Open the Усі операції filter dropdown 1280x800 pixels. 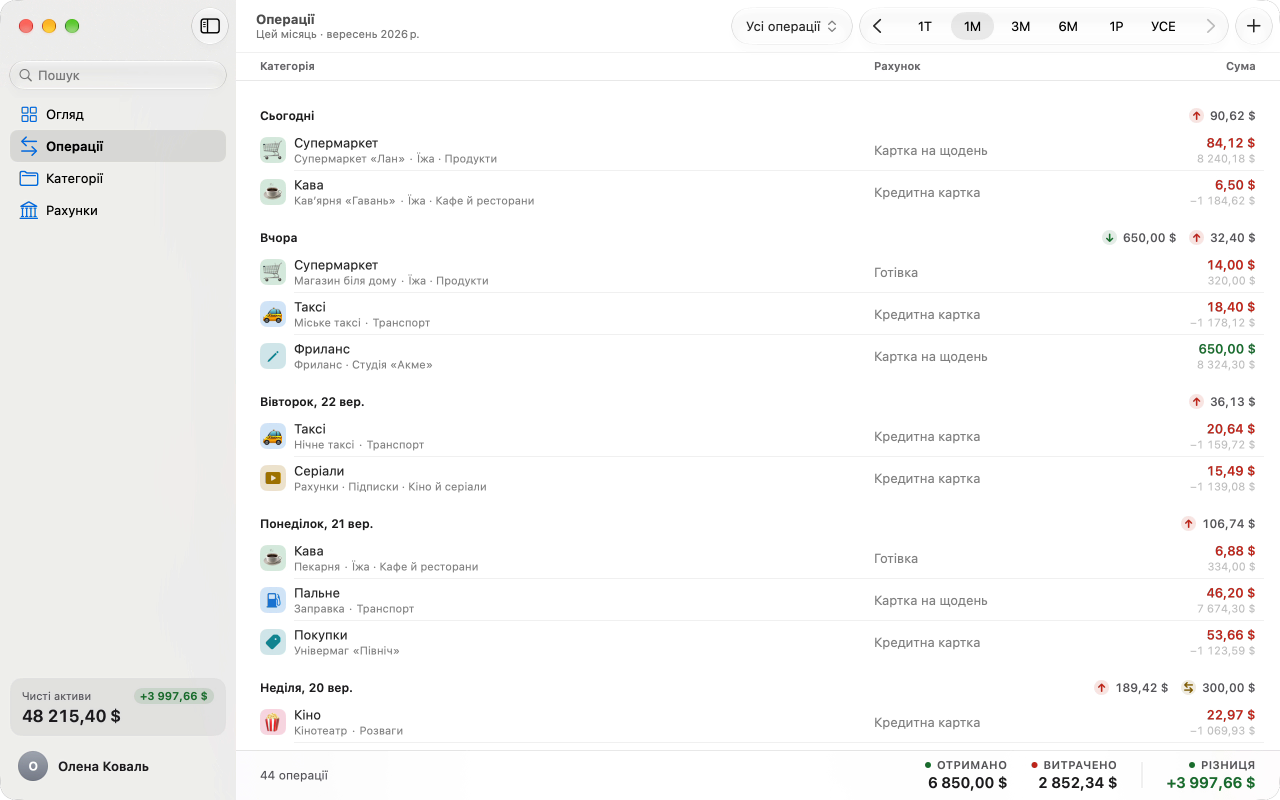tap(792, 26)
